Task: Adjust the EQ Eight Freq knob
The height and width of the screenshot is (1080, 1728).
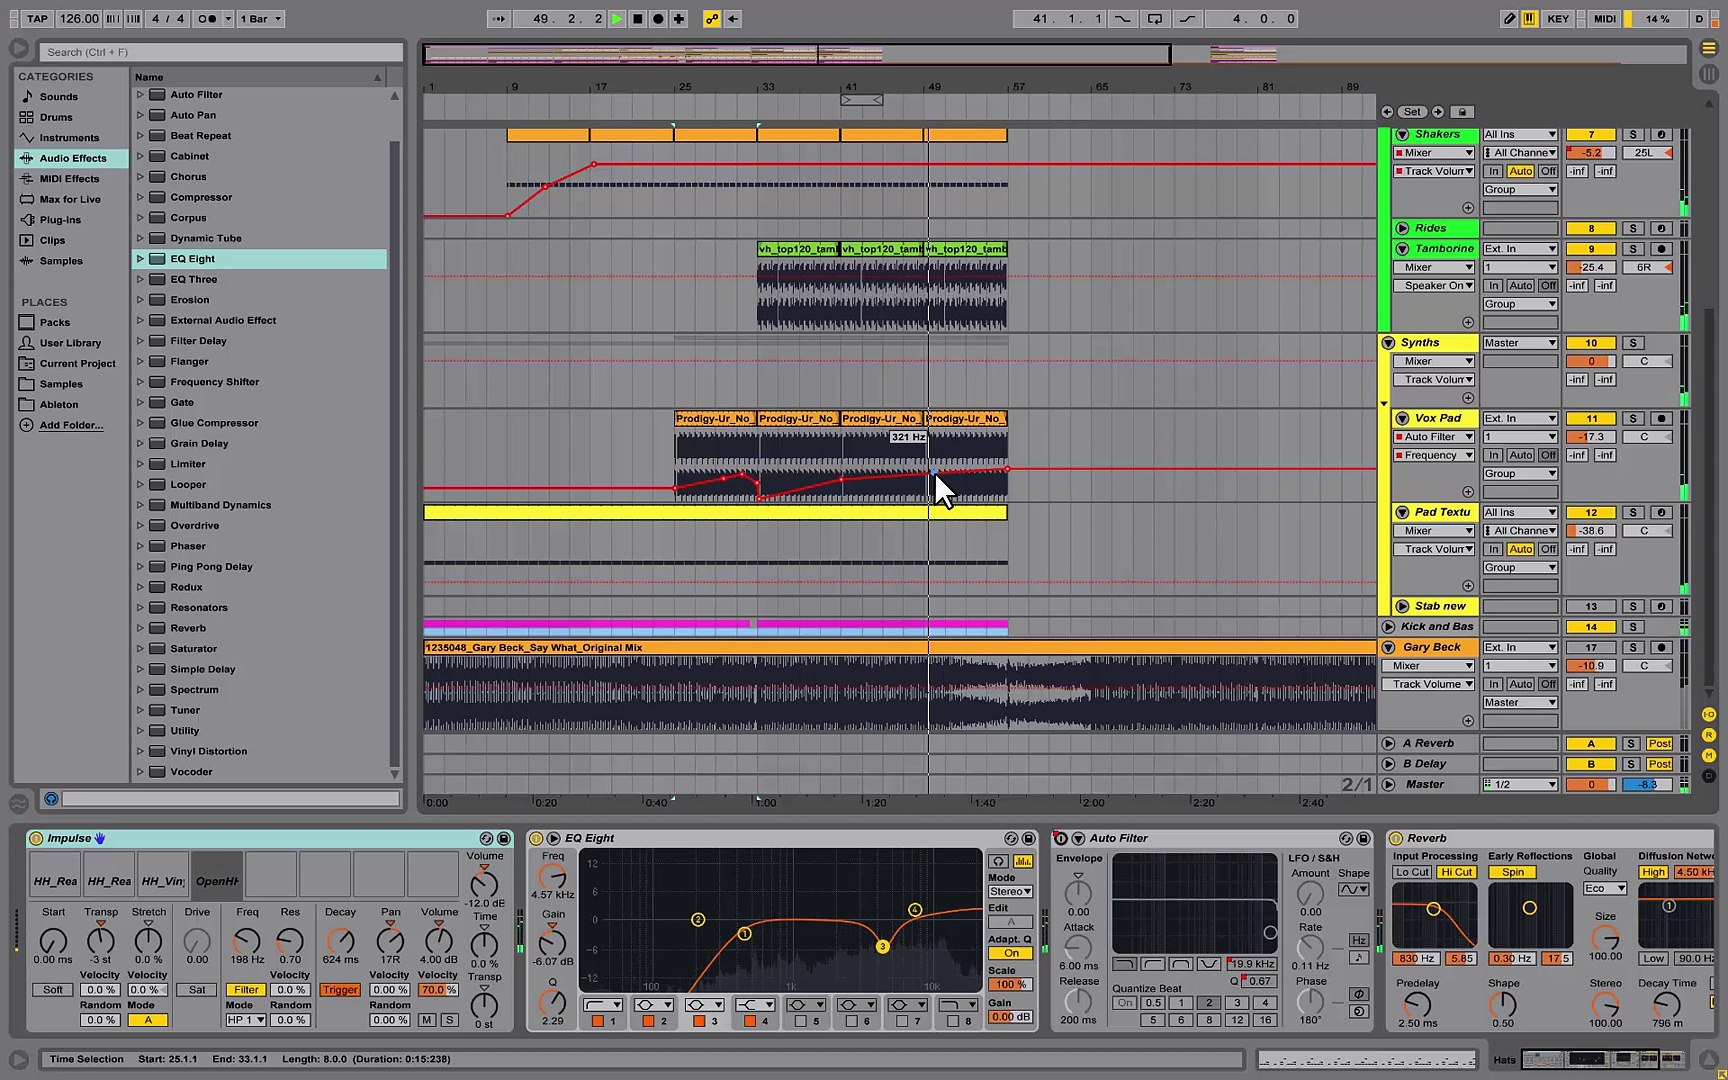Action: (x=552, y=878)
